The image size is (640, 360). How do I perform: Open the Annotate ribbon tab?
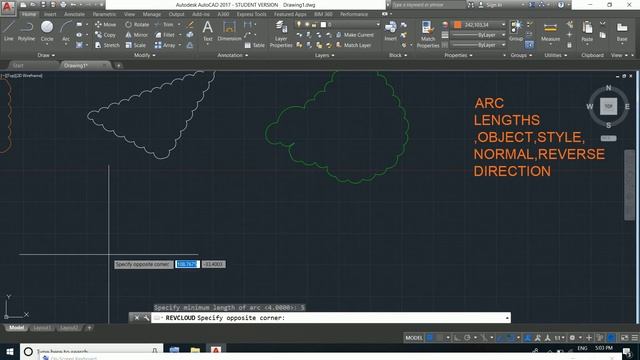click(74, 14)
